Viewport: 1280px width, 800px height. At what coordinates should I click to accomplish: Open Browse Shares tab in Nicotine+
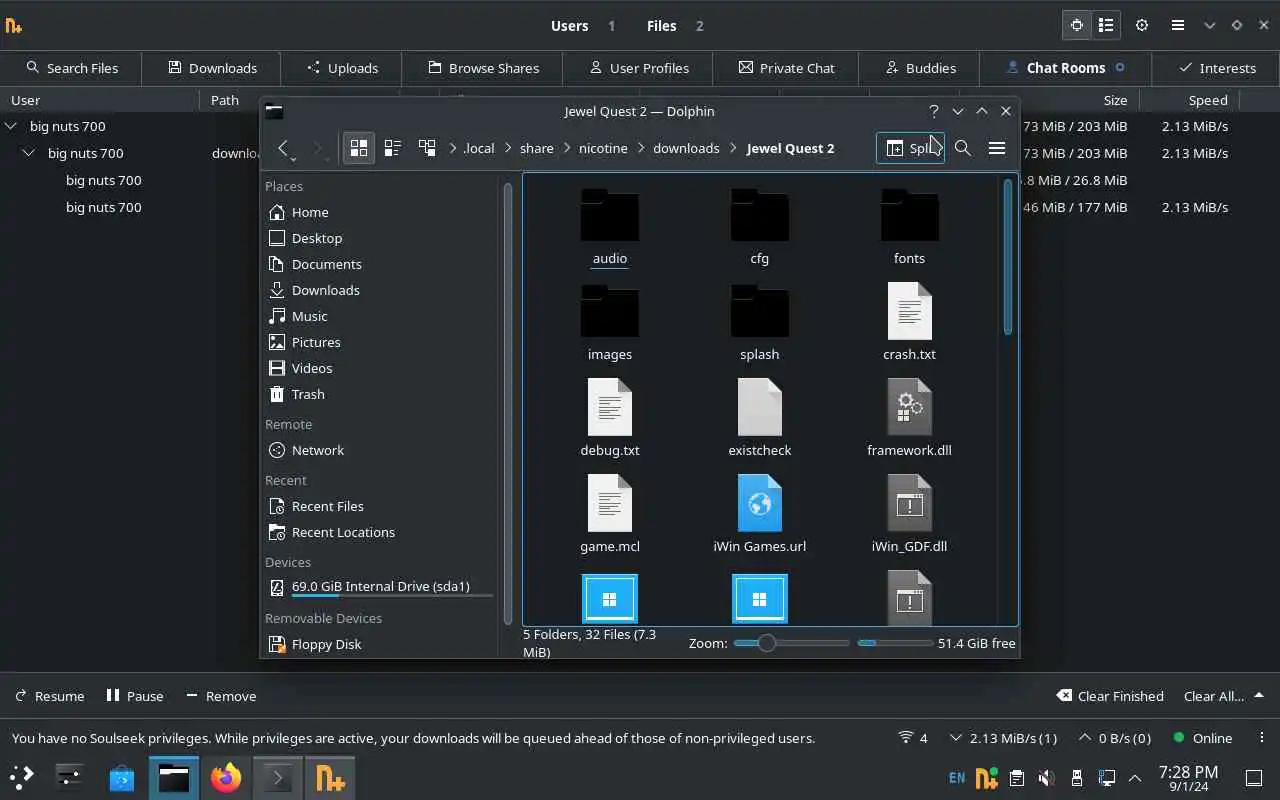(x=483, y=68)
